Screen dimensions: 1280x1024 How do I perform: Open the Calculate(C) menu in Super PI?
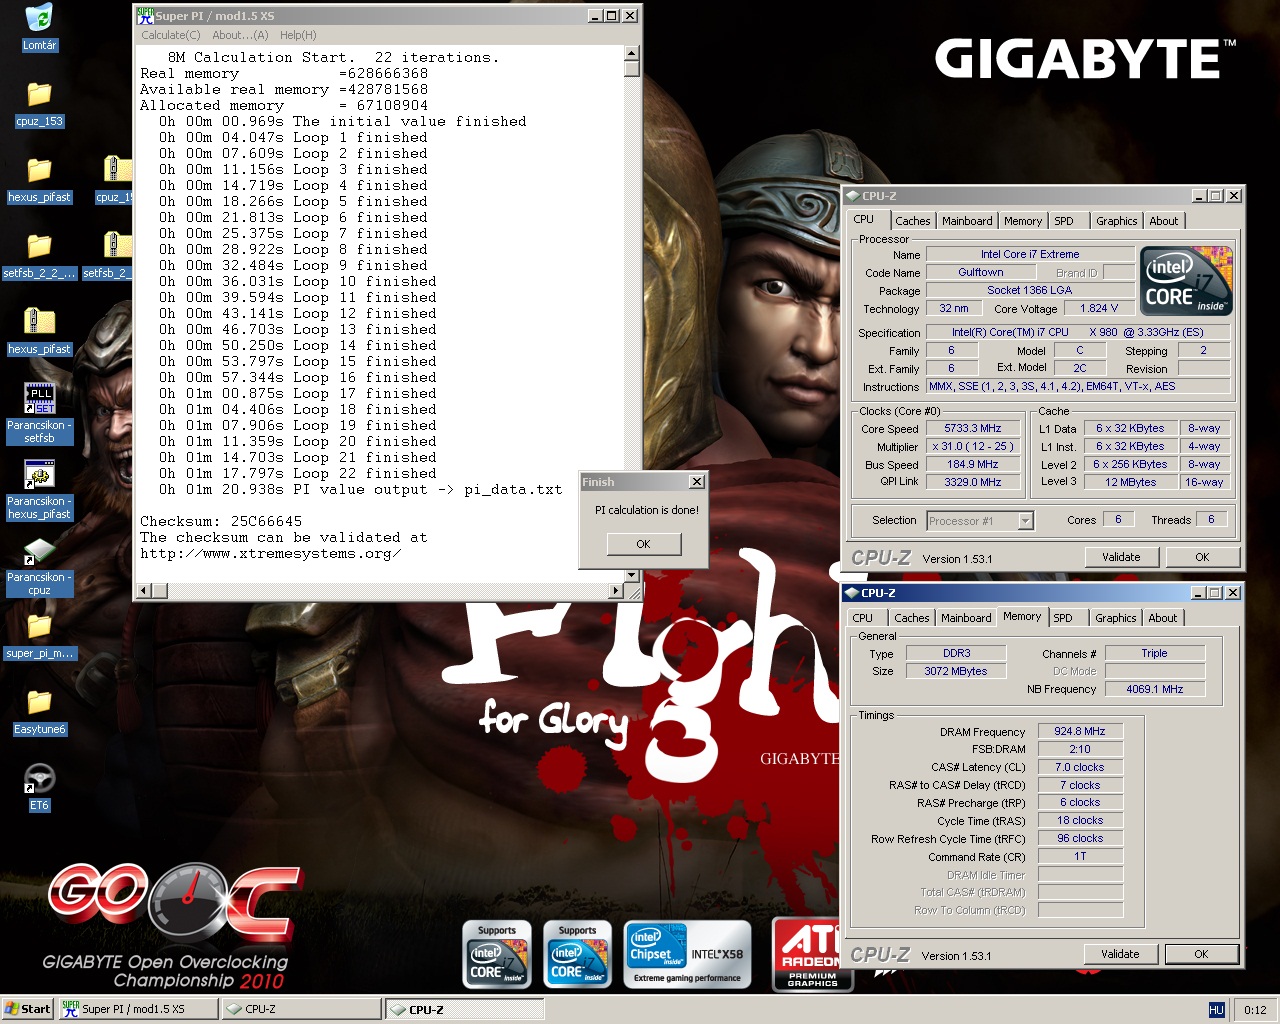coord(171,35)
